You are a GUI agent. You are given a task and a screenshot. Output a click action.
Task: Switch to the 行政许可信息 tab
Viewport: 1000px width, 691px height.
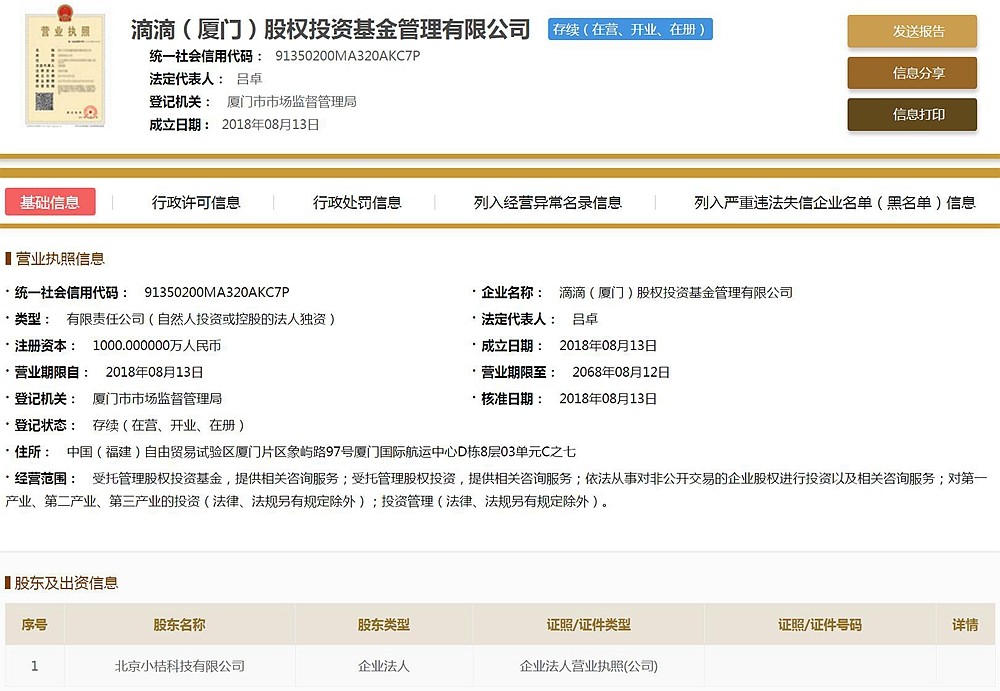point(196,202)
